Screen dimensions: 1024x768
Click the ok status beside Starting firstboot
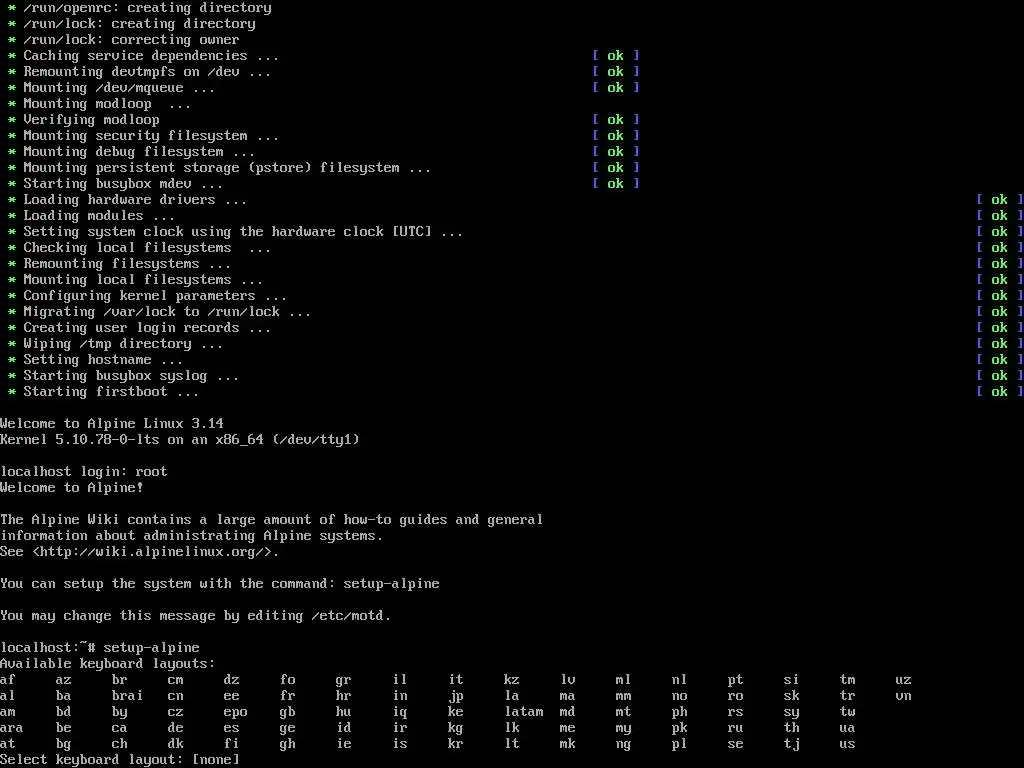(x=999, y=392)
